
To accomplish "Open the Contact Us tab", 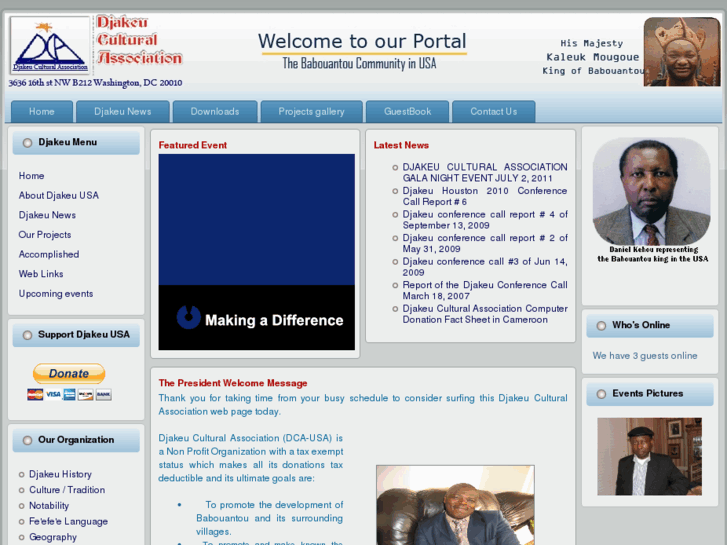I will tap(494, 112).
